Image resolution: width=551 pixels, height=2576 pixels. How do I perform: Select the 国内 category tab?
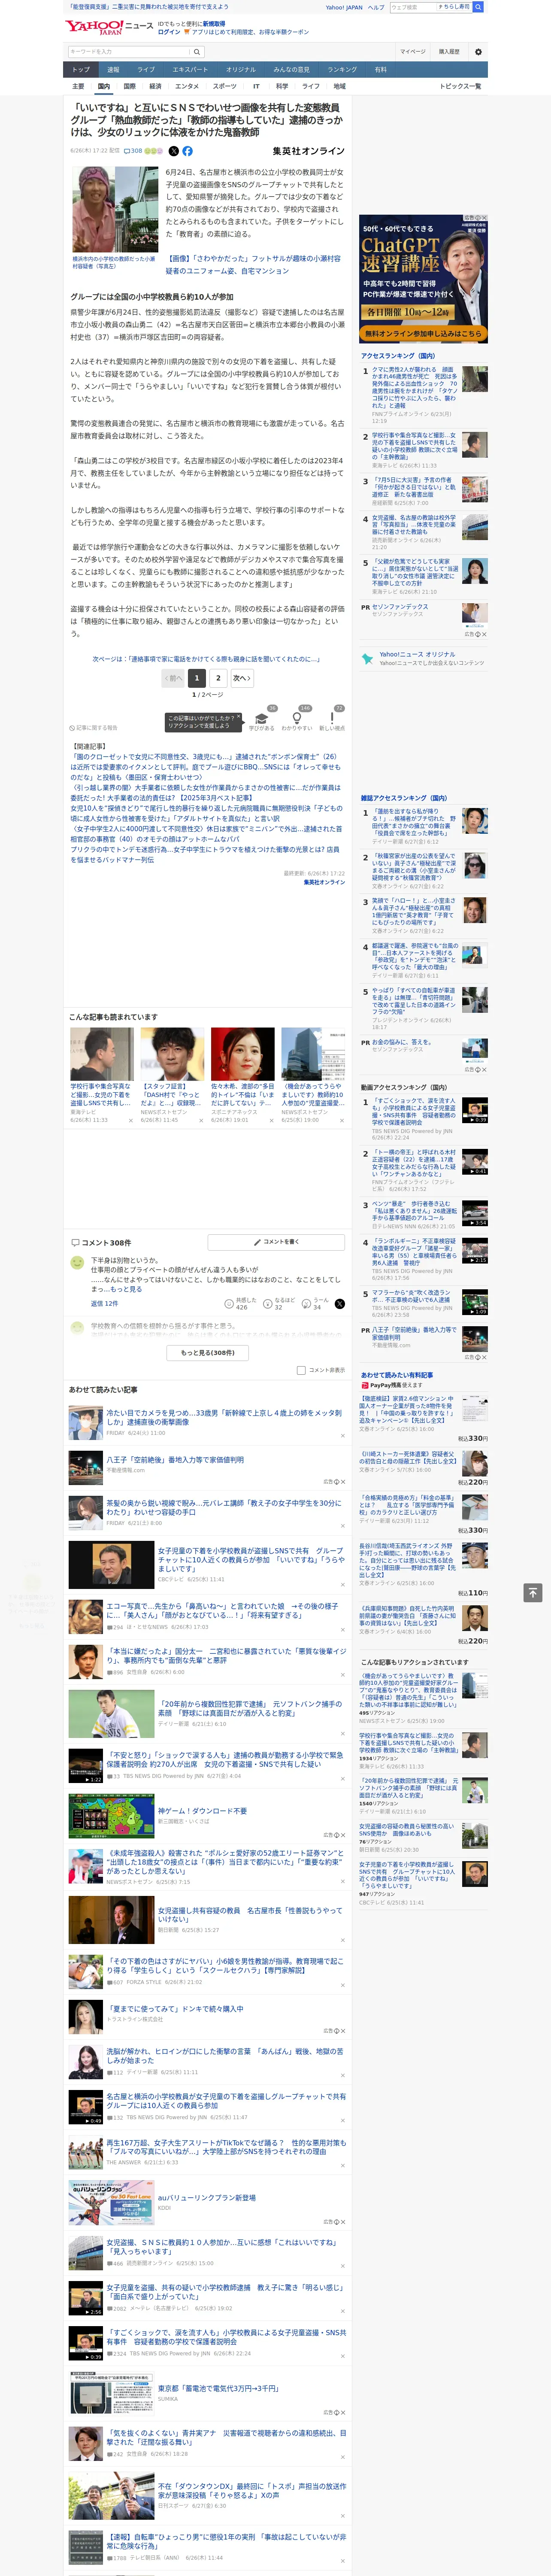click(x=103, y=86)
